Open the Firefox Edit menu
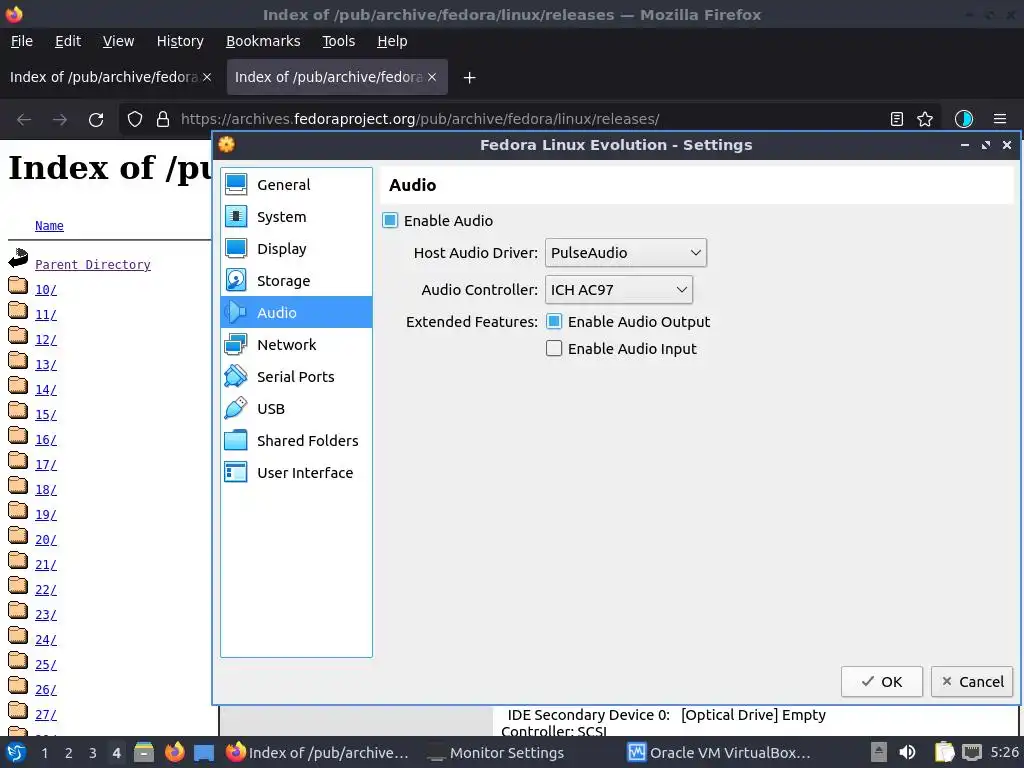1024x768 pixels. coord(68,41)
